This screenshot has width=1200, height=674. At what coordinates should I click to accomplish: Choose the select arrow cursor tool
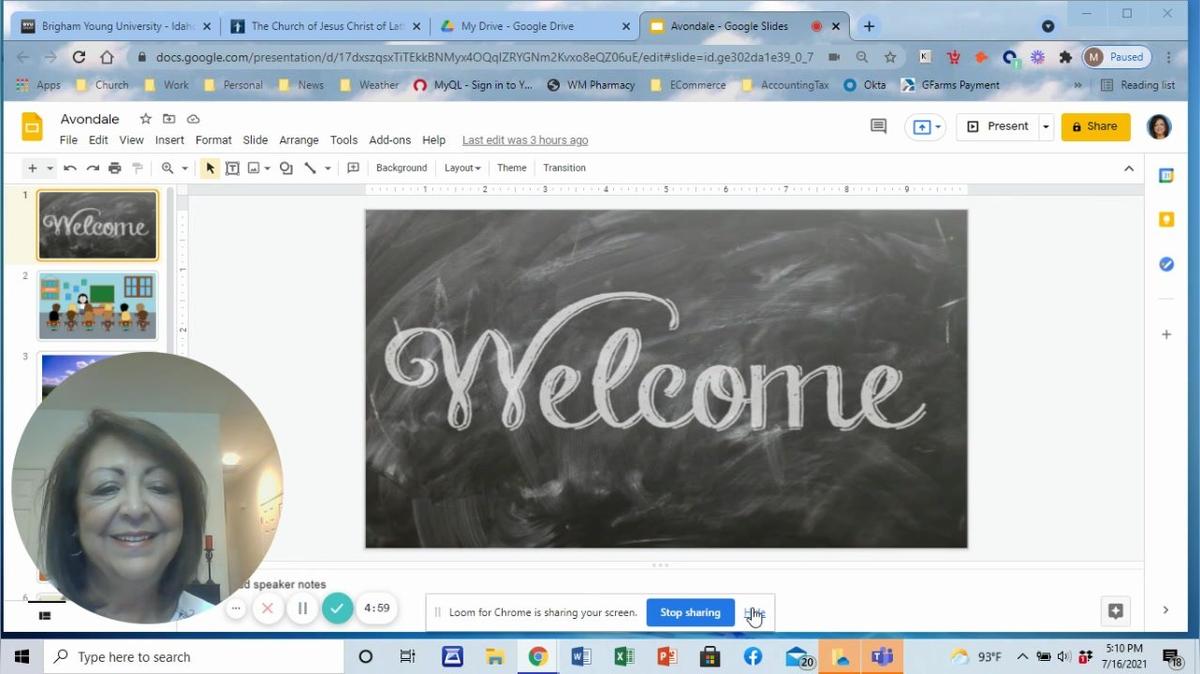(x=210, y=168)
